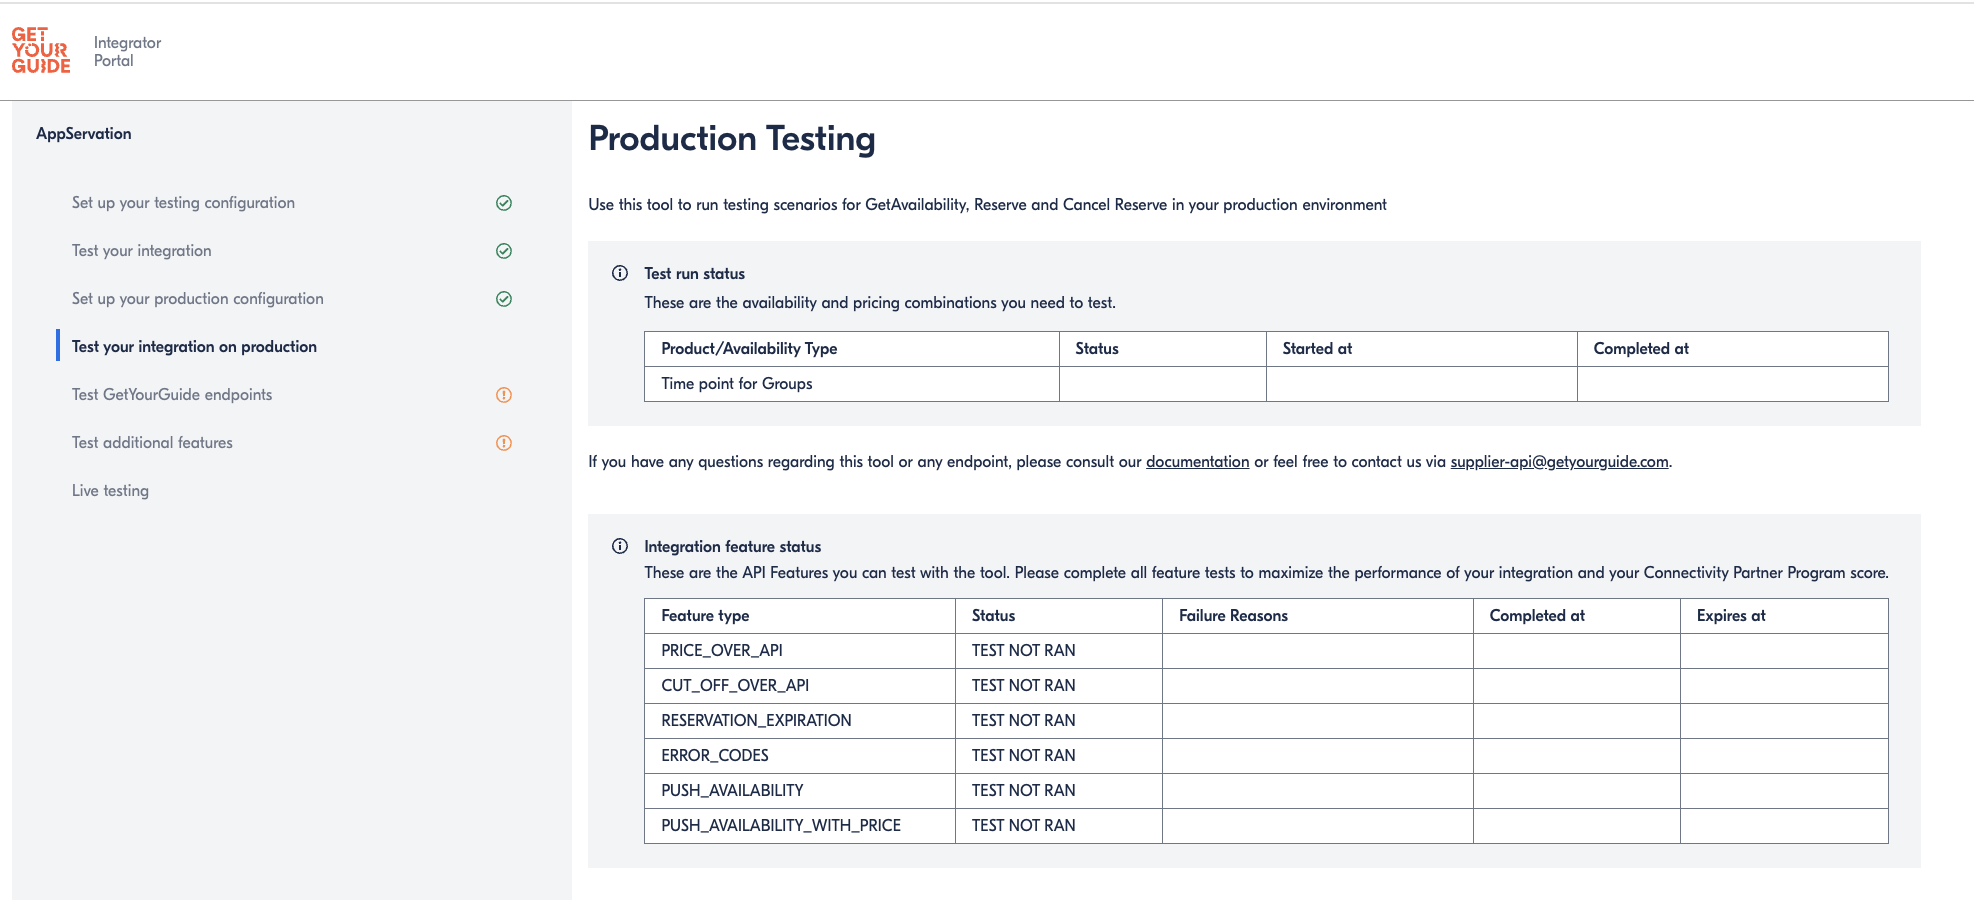The image size is (1974, 900).
Task: Click info icon beside Test run status
Action: 620,274
